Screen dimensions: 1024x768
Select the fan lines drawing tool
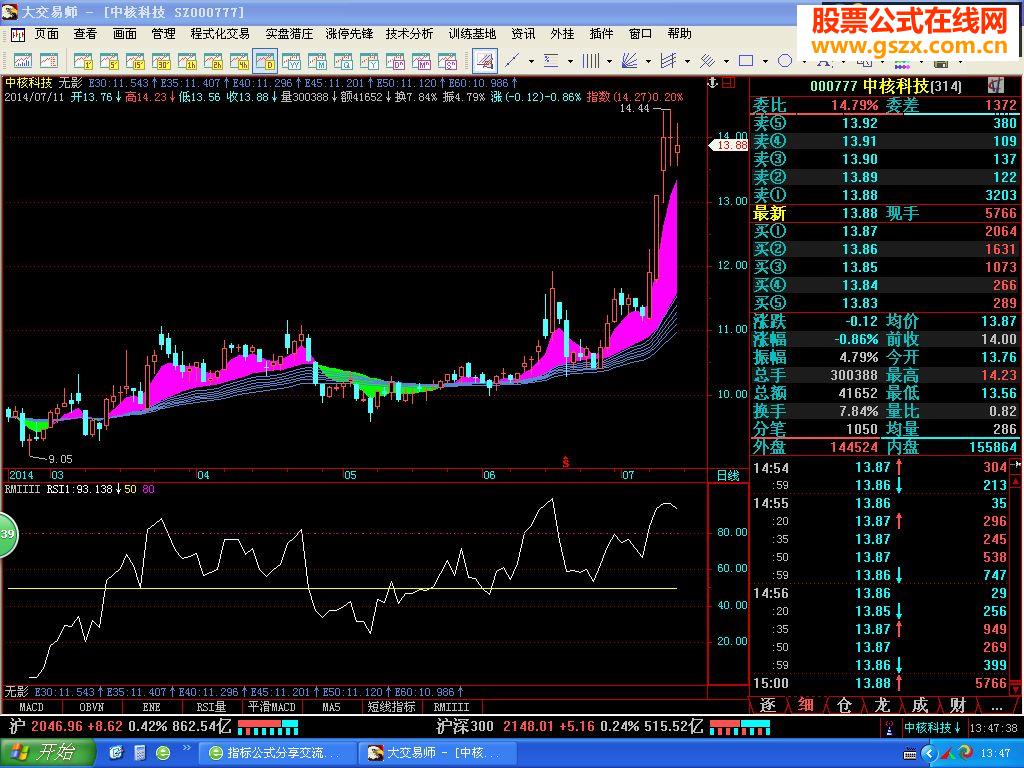click(630, 61)
